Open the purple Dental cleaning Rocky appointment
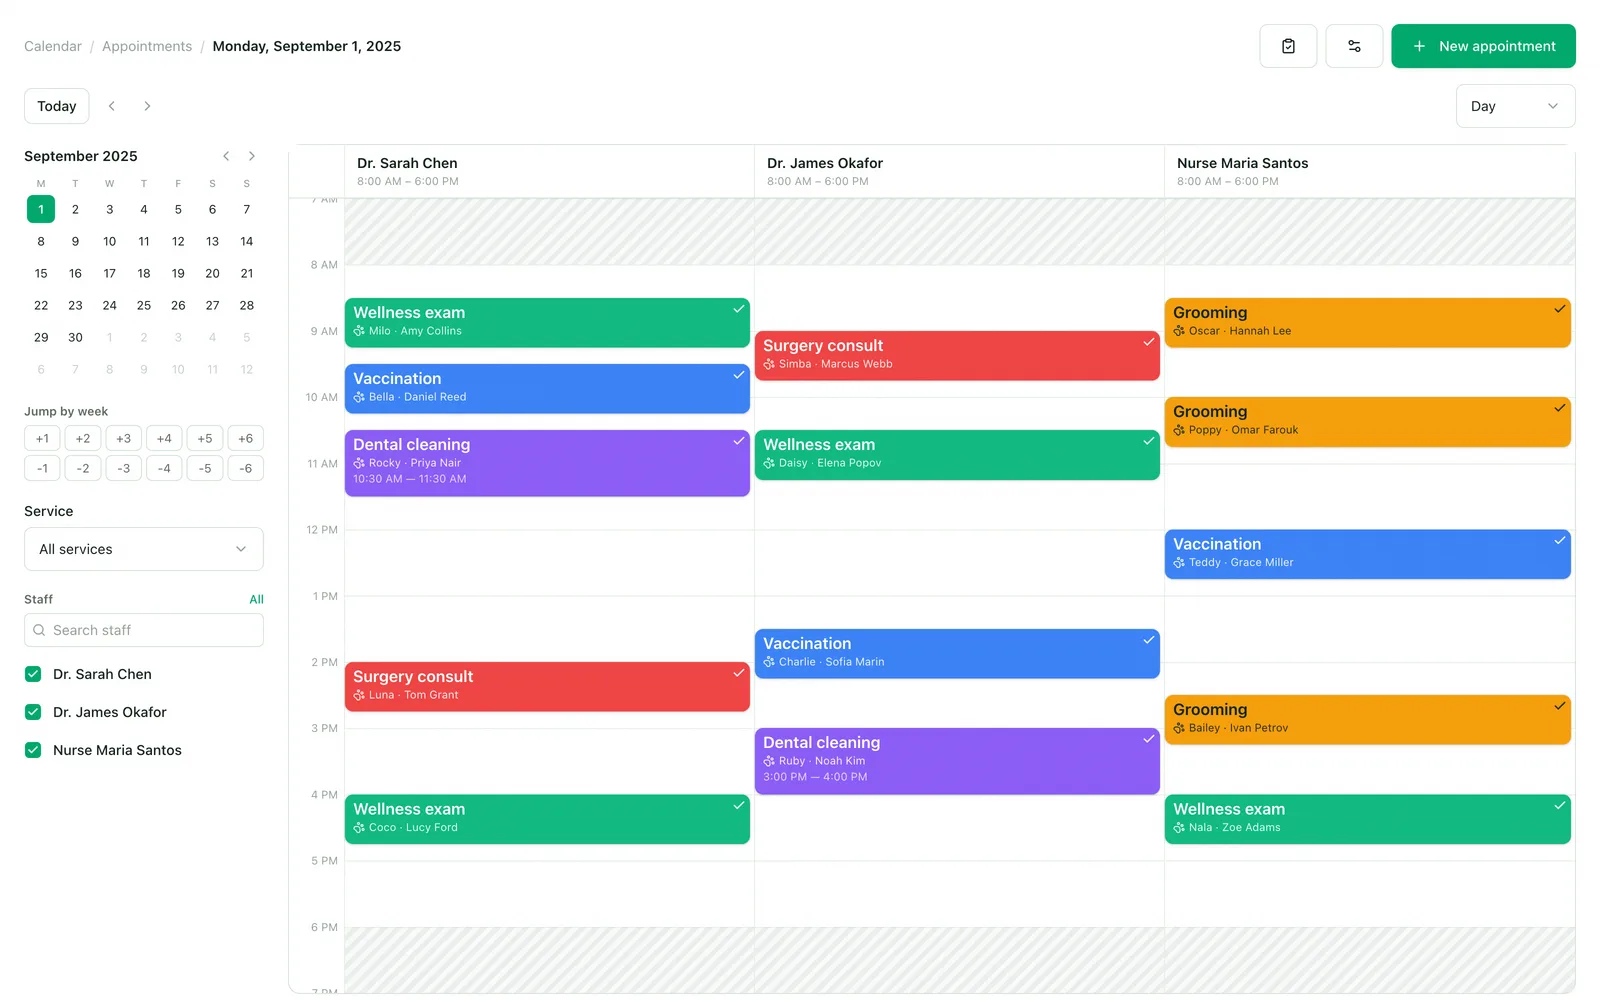 (547, 463)
